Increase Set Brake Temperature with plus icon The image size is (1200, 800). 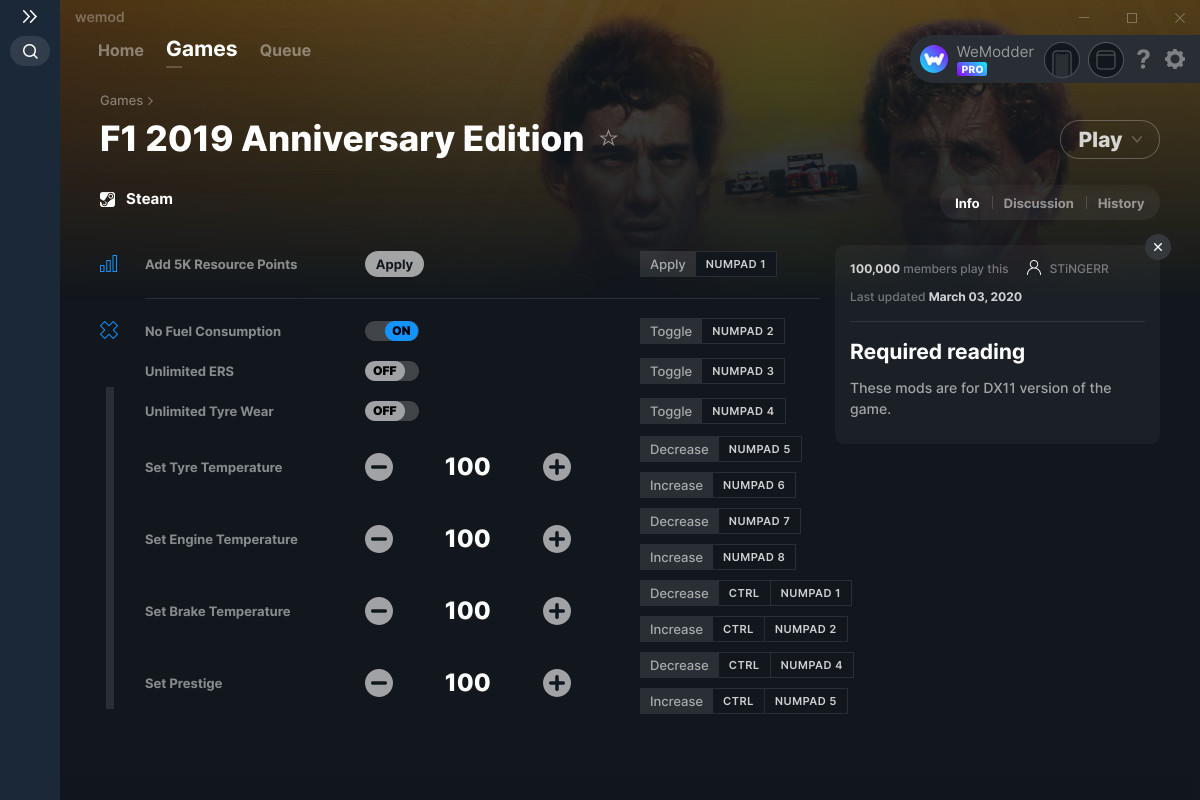point(557,611)
